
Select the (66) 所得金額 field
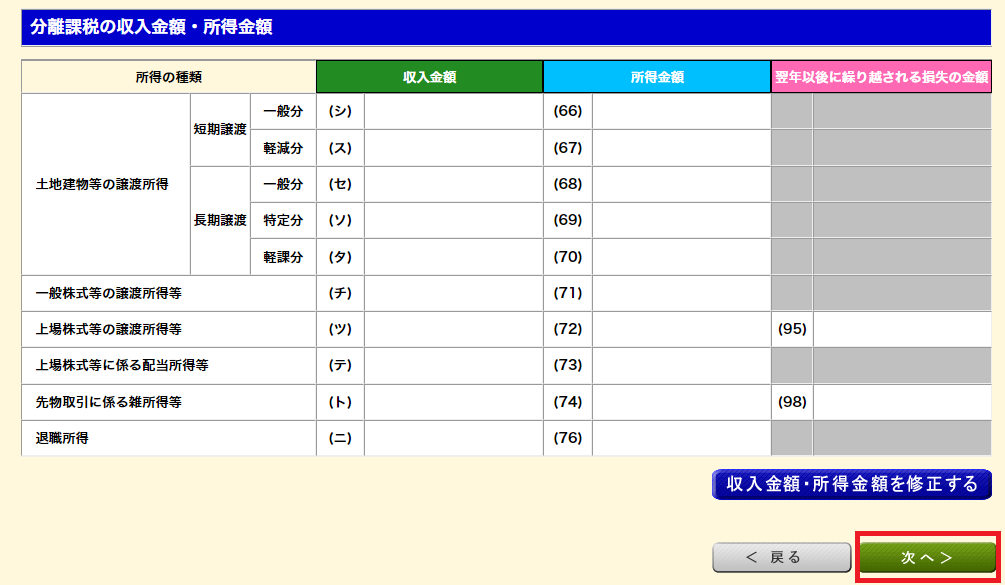click(680, 111)
